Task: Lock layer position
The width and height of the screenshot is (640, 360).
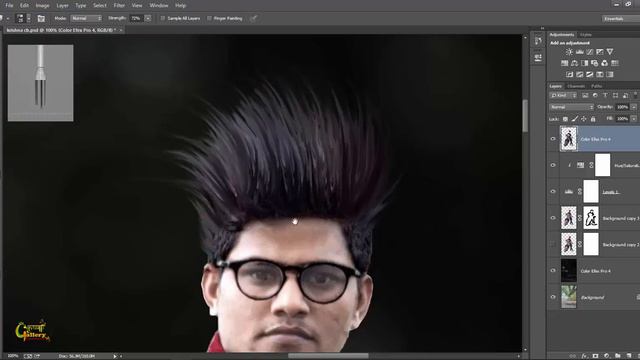Action: (x=584, y=119)
